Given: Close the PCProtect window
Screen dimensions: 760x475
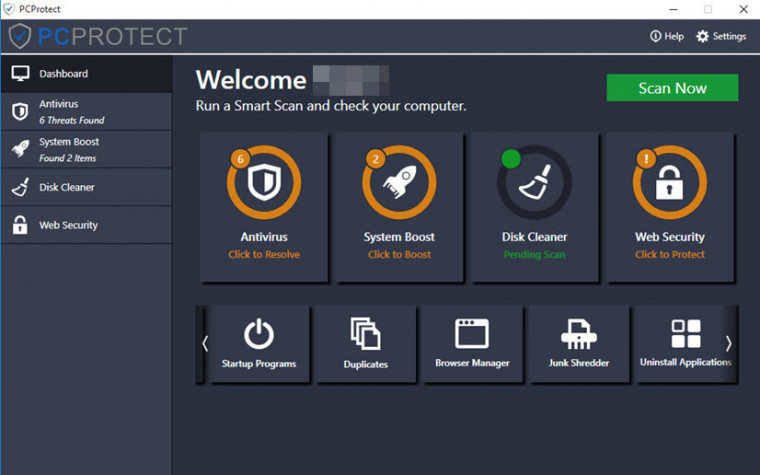Looking at the screenshot, I should [744, 9].
